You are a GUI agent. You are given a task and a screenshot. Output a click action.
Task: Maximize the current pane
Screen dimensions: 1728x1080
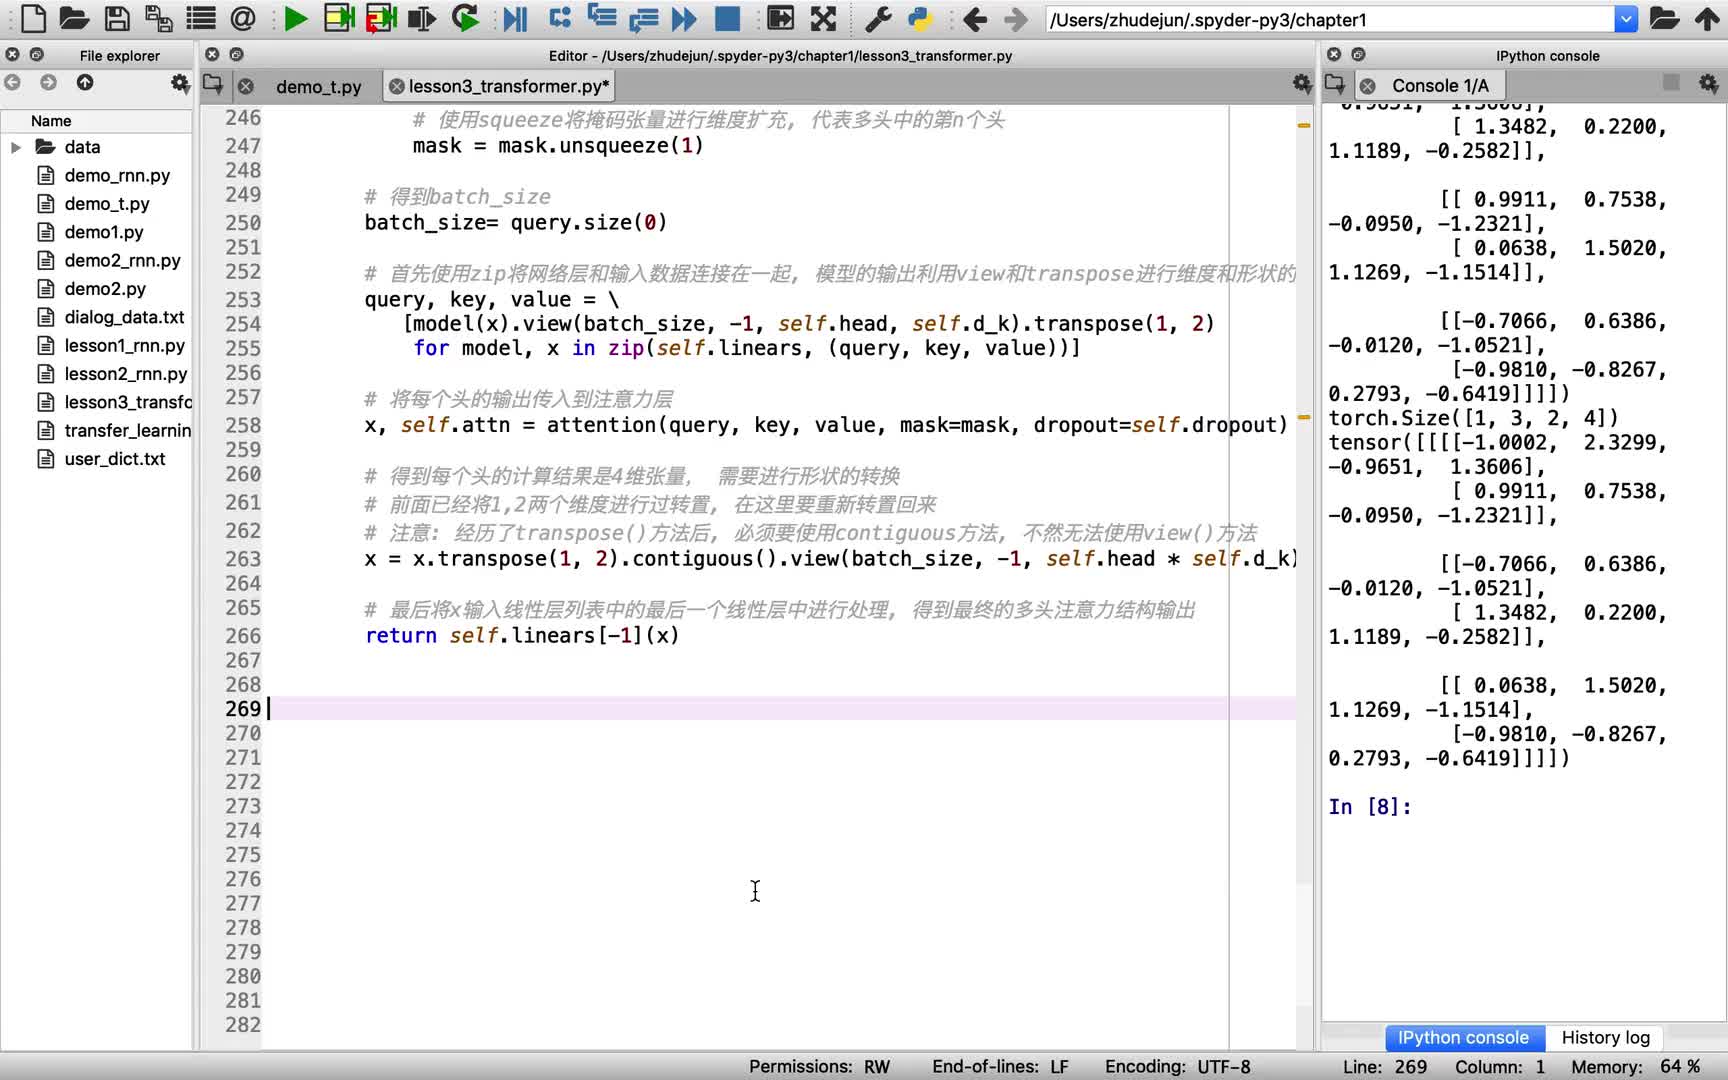(780, 18)
